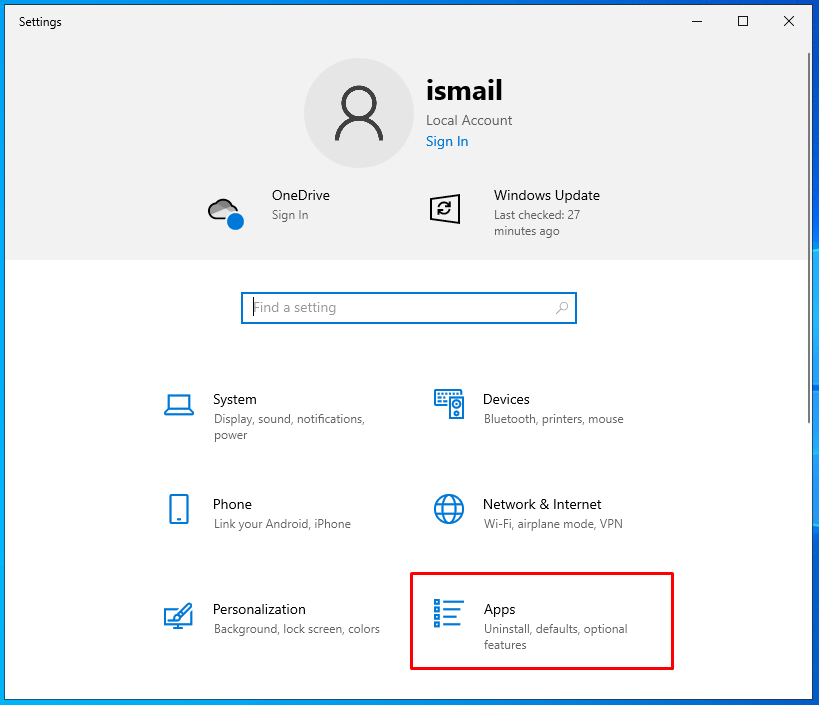Open the Windows Update heading
This screenshot has width=819, height=705.
click(546, 195)
